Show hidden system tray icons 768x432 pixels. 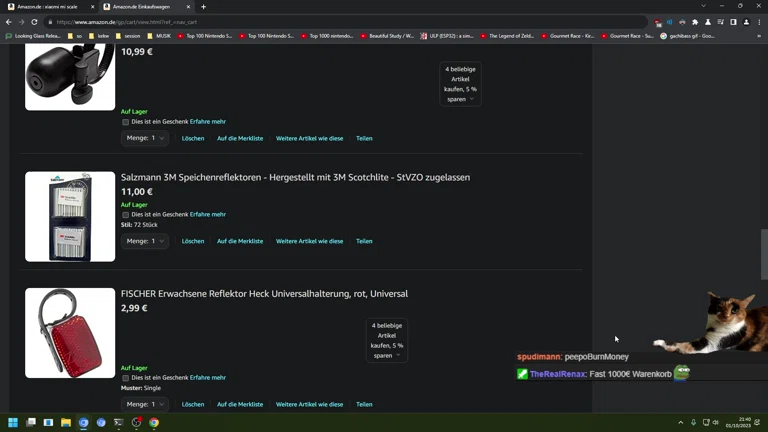680,422
